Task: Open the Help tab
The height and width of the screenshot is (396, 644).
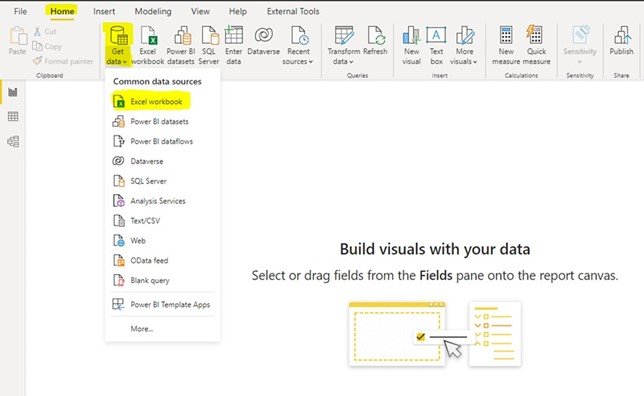Action: tap(238, 12)
